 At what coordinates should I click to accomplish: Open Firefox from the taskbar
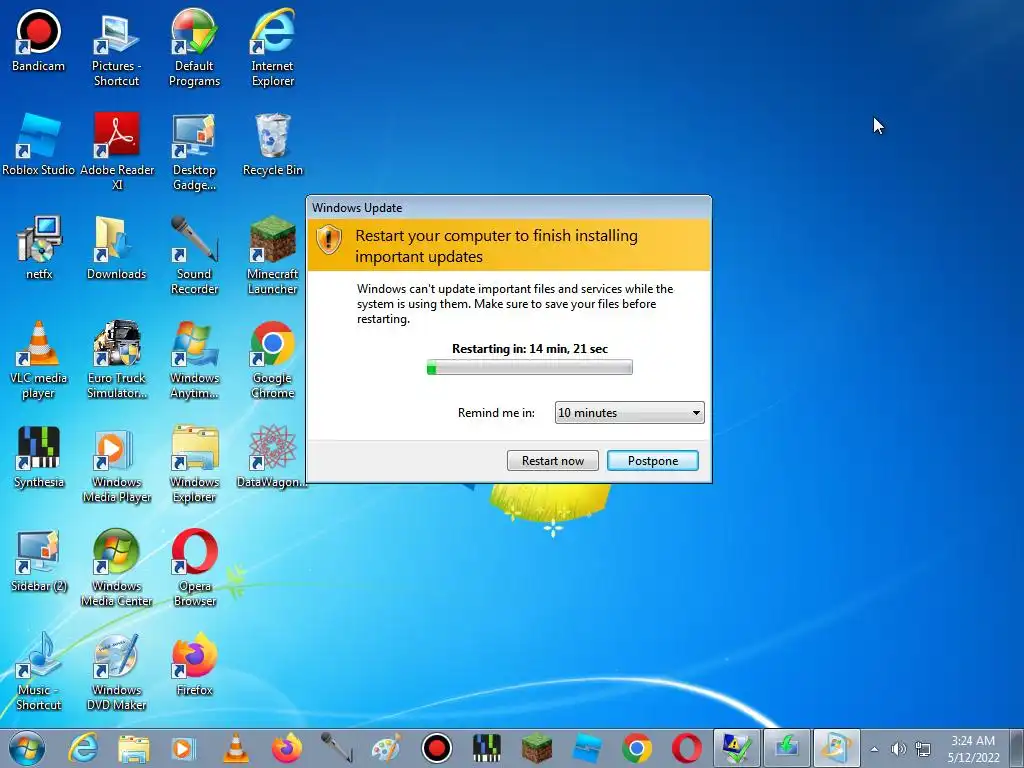pos(287,748)
